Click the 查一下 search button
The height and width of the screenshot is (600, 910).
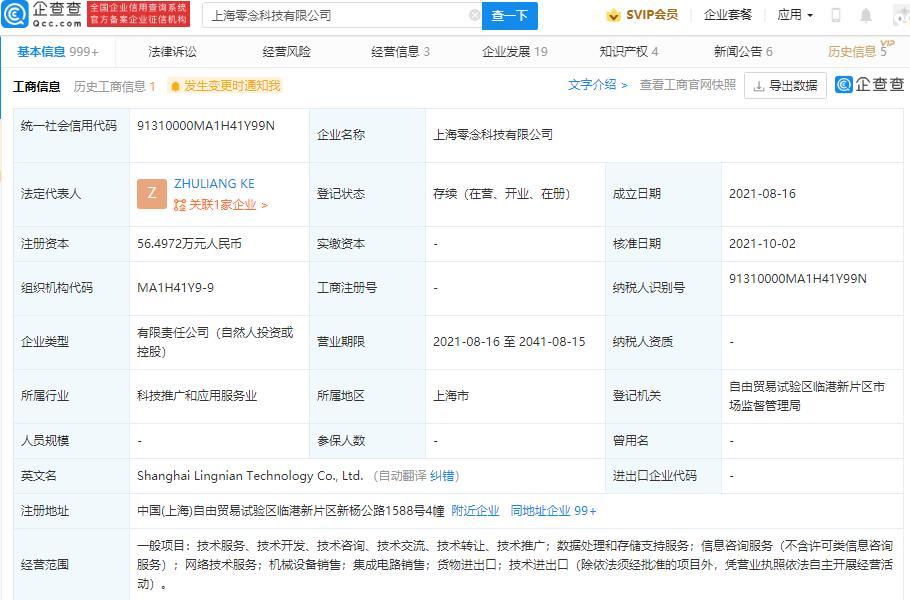click(x=510, y=16)
